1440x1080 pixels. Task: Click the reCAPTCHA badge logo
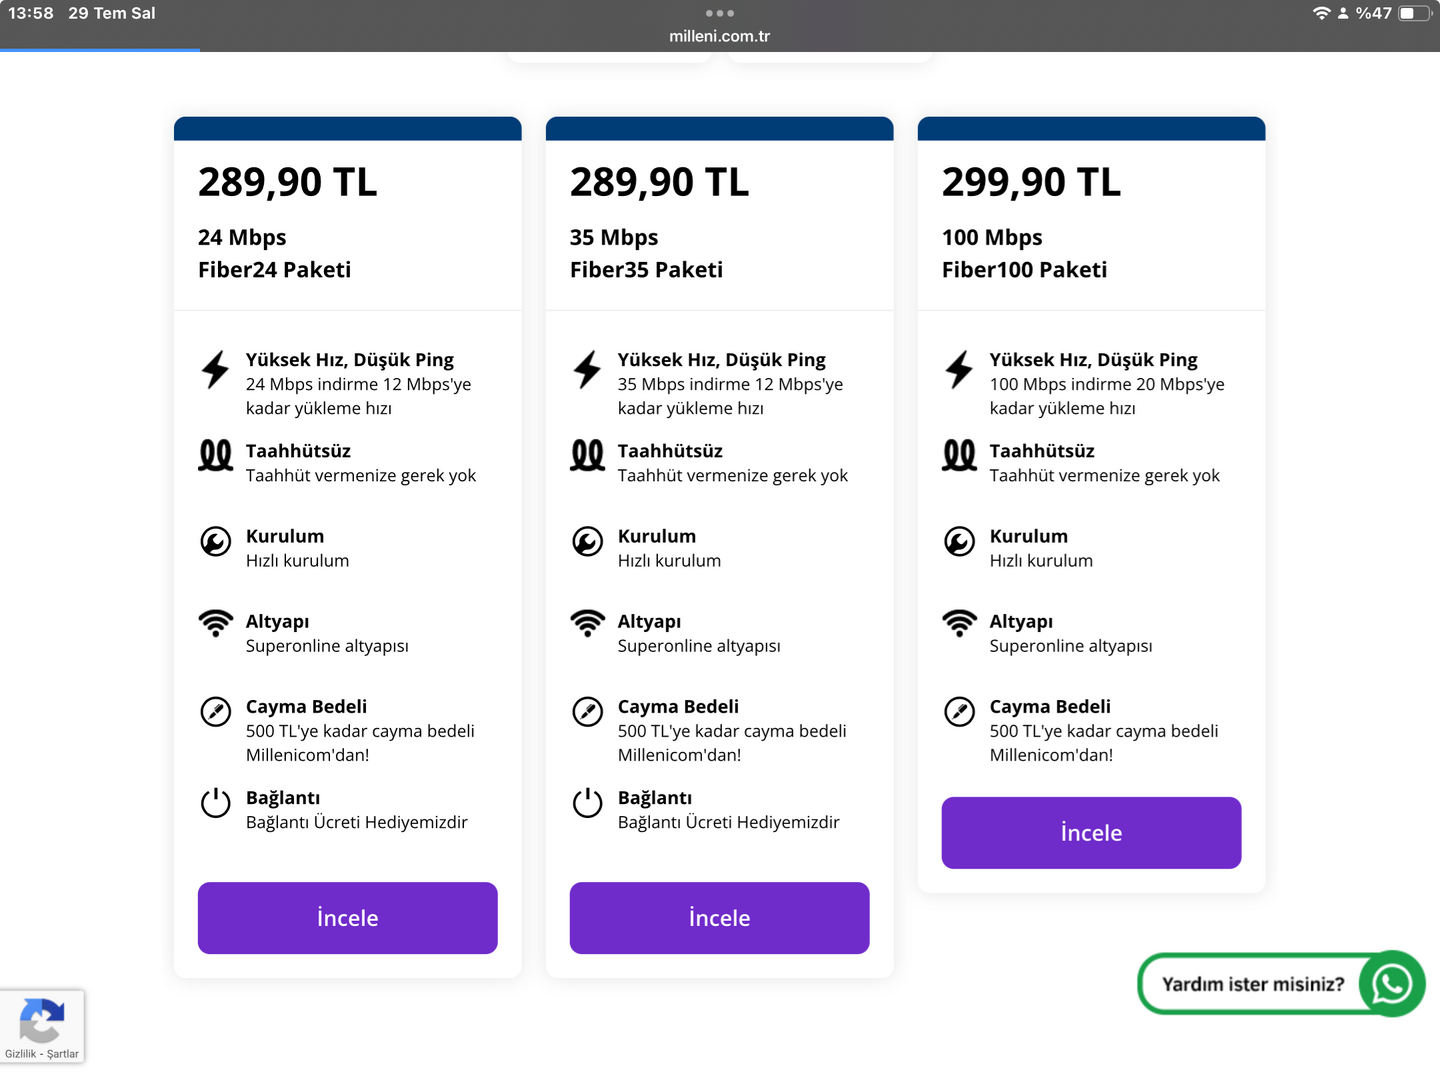click(42, 1021)
